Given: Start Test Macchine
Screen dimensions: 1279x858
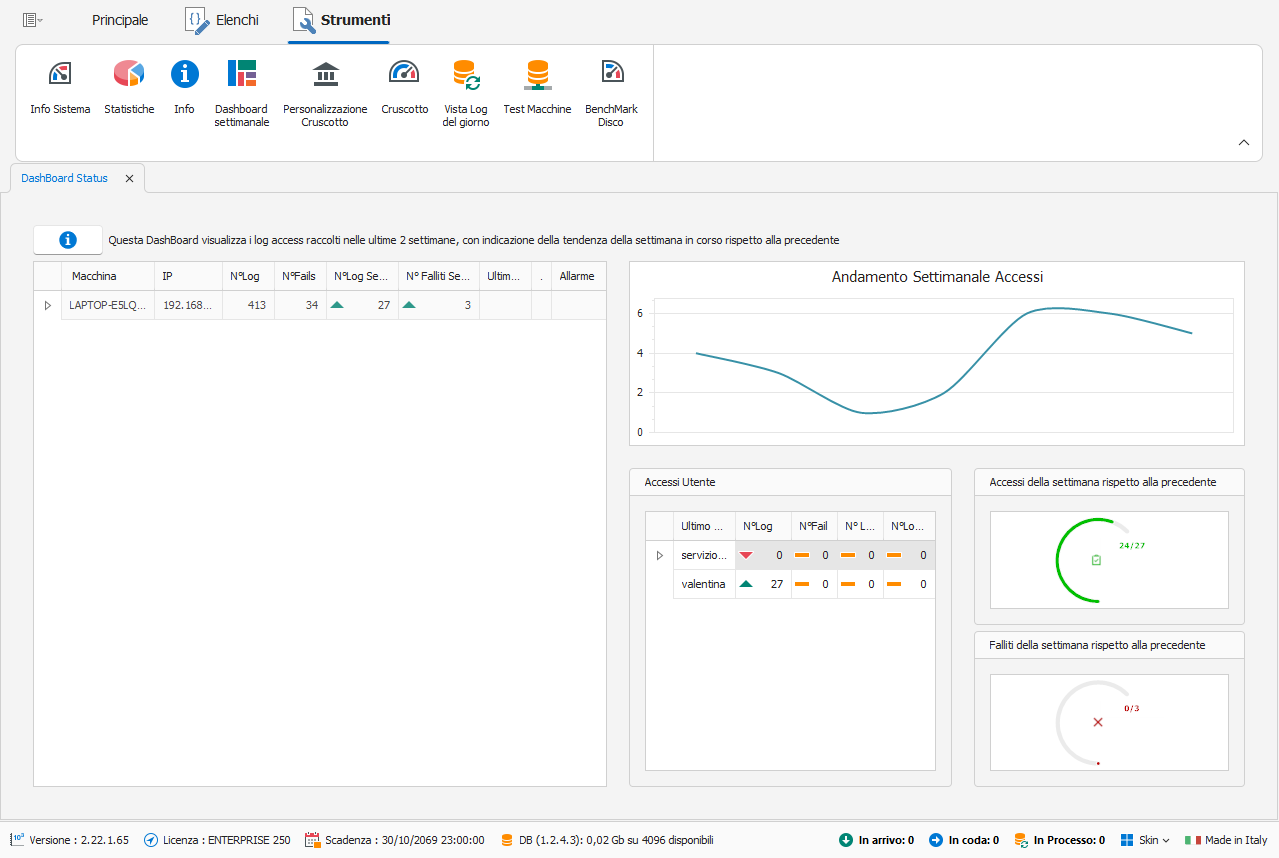Looking at the screenshot, I should pos(537,87).
